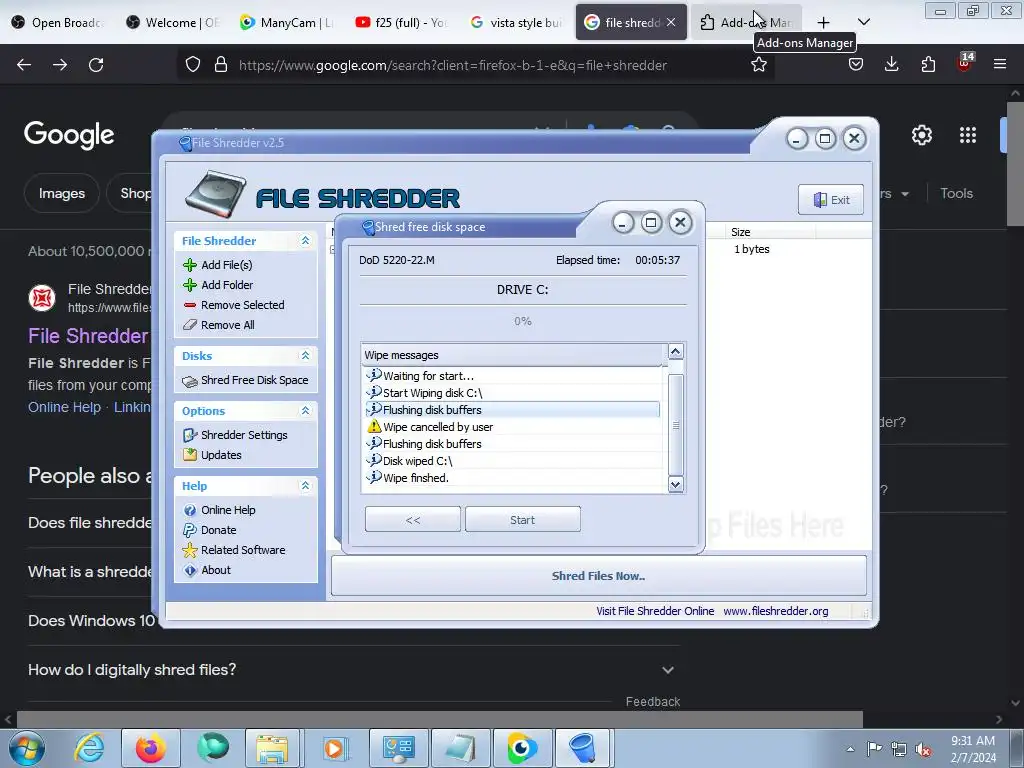Switch to the vista style browser tab

(516, 22)
